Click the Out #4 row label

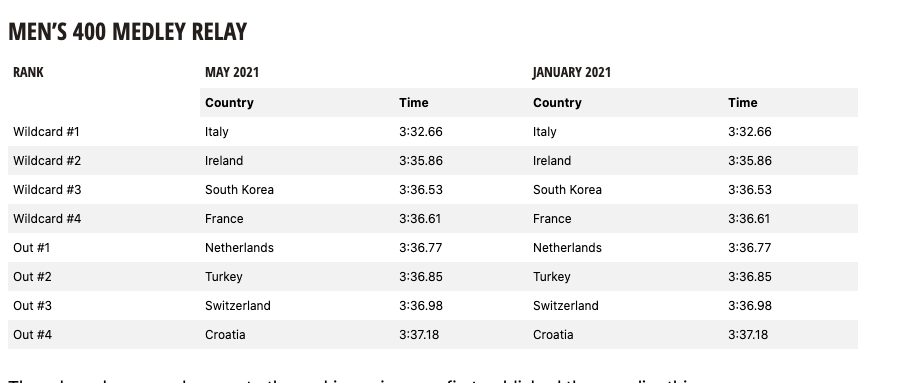[x=32, y=335]
